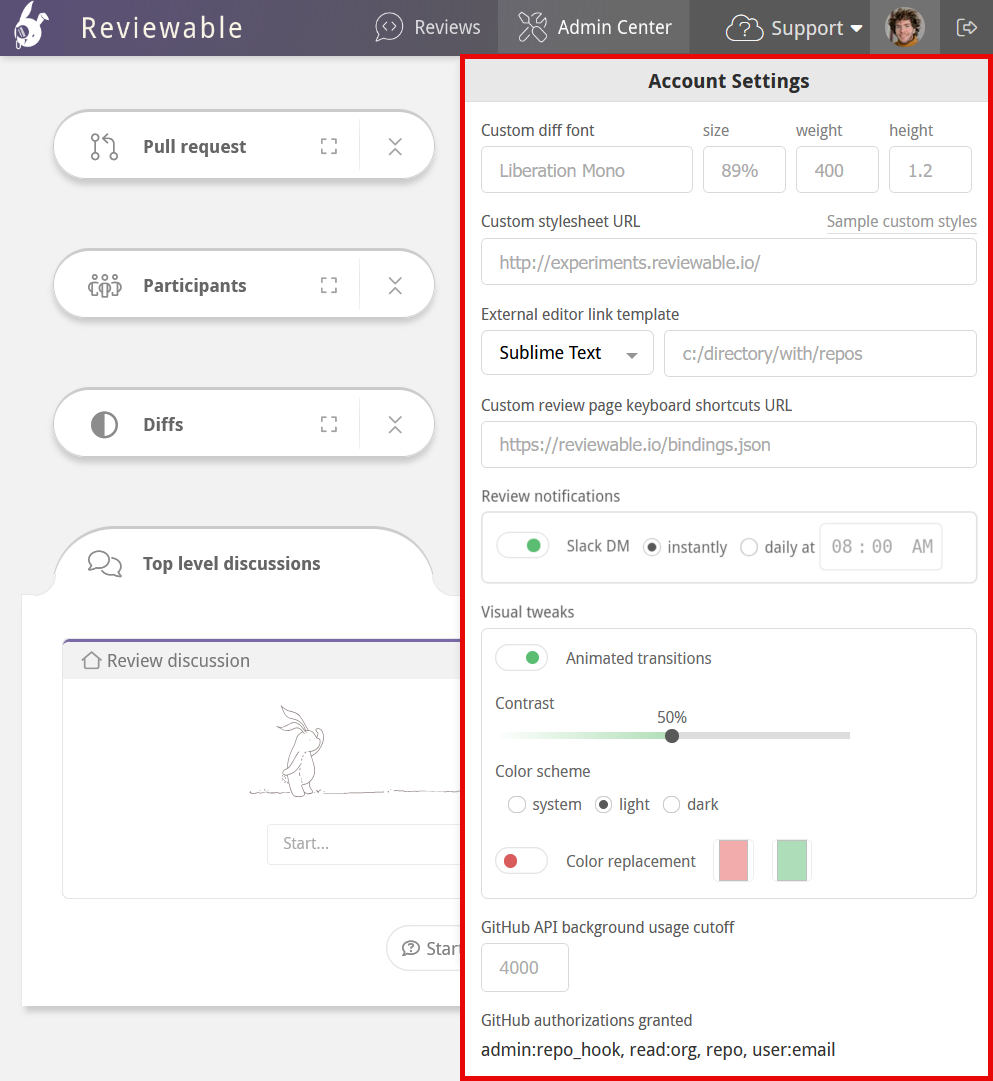Select the dark color scheme

point(671,804)
